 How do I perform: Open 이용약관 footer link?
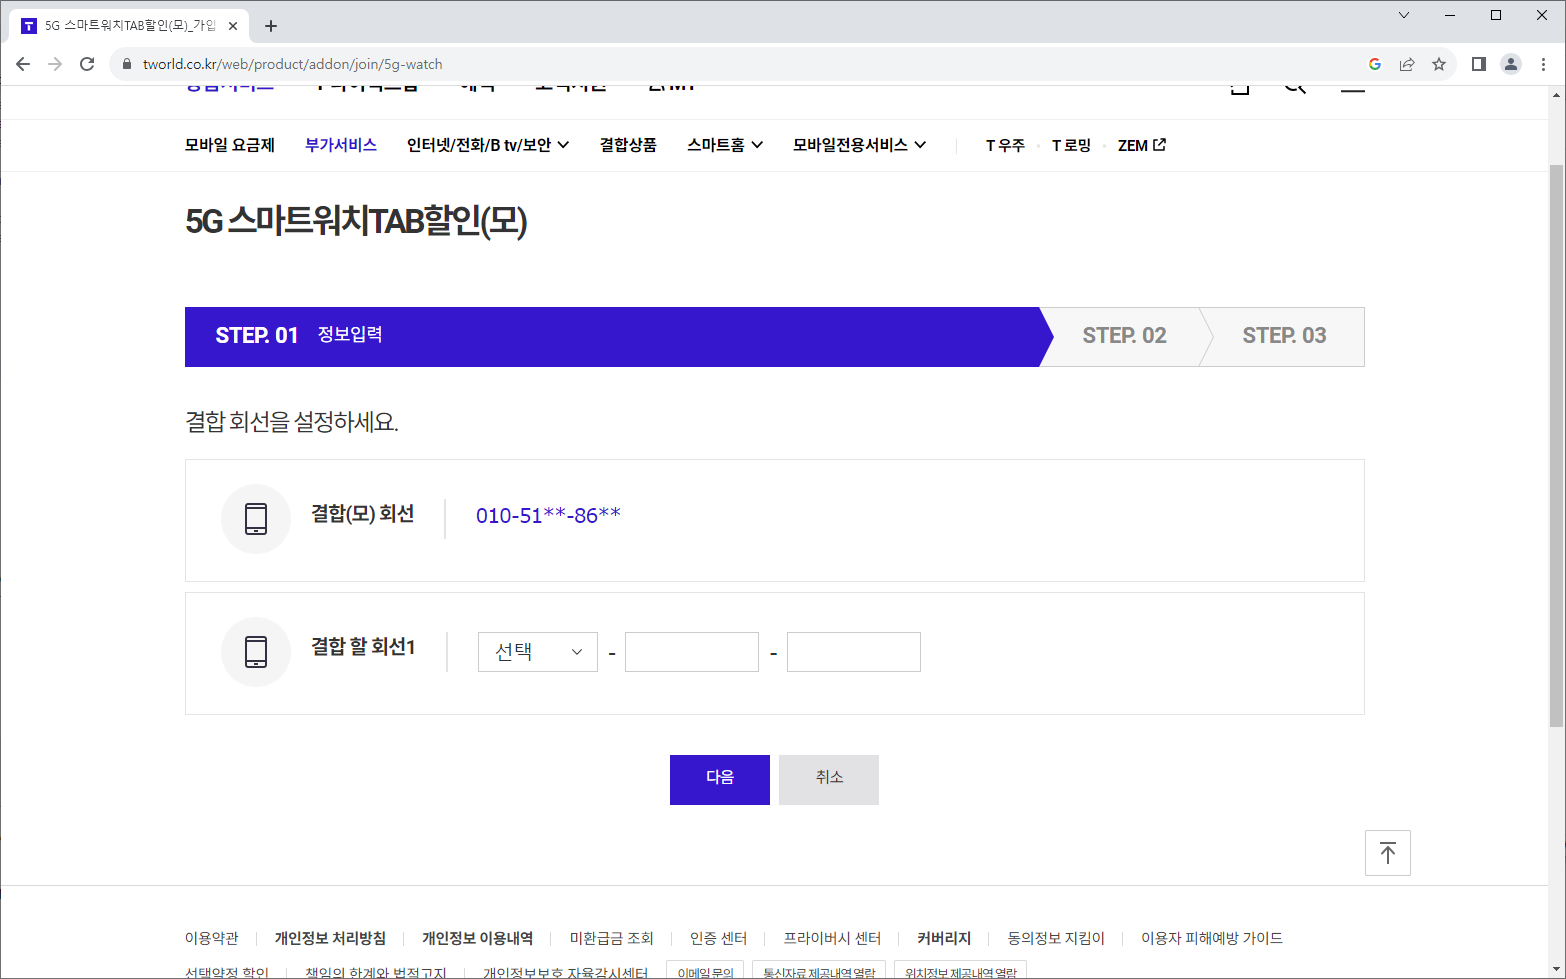tap(212, 938)
